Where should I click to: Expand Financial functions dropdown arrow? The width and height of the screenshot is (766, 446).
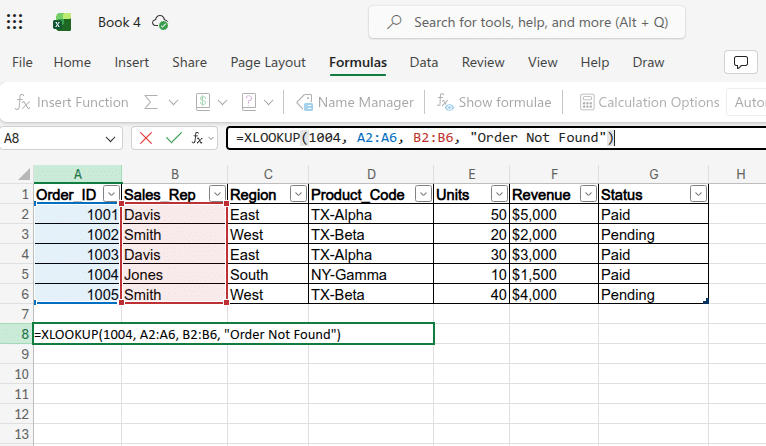click(222, 103)
